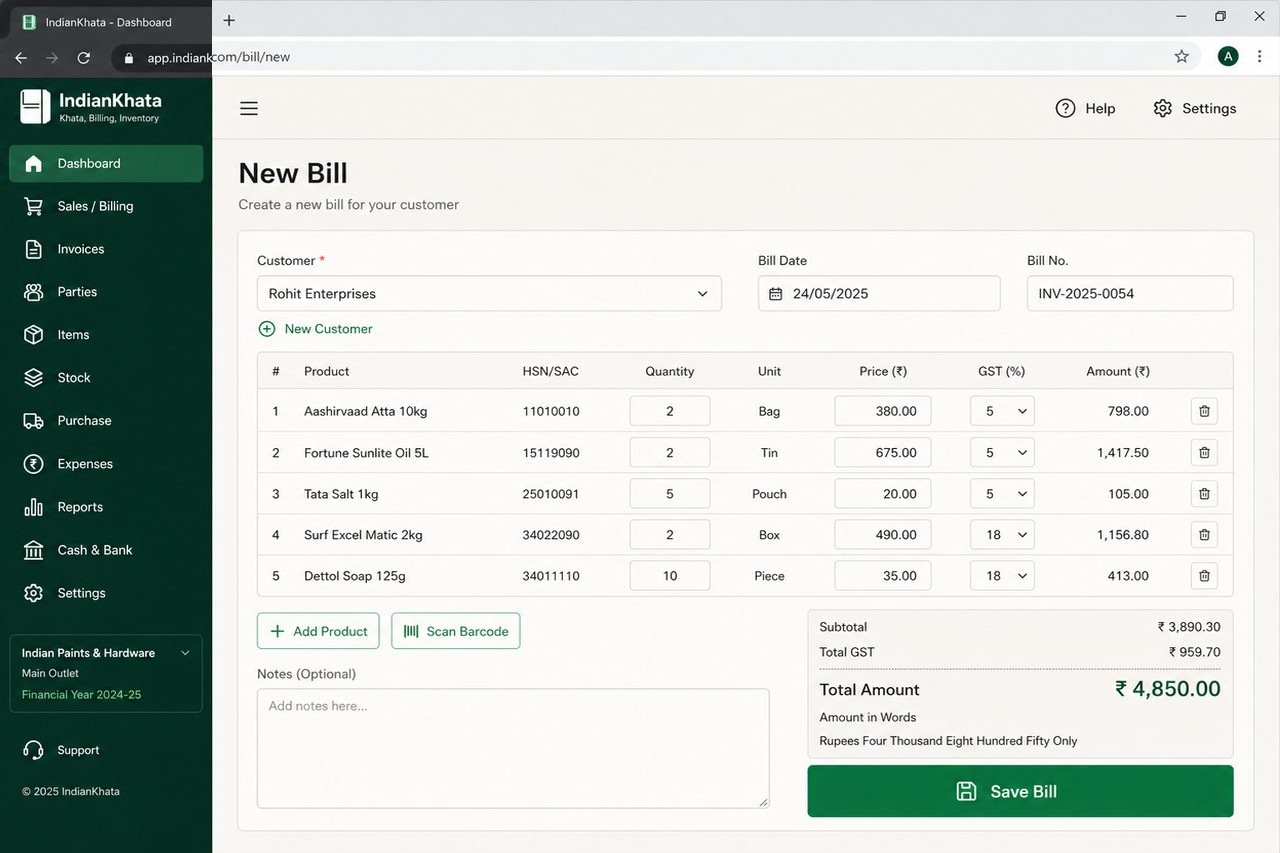This screenshot has width=1280, height=853.
Task: Click the Scan Barcode button
Action: tap(456, 631)
